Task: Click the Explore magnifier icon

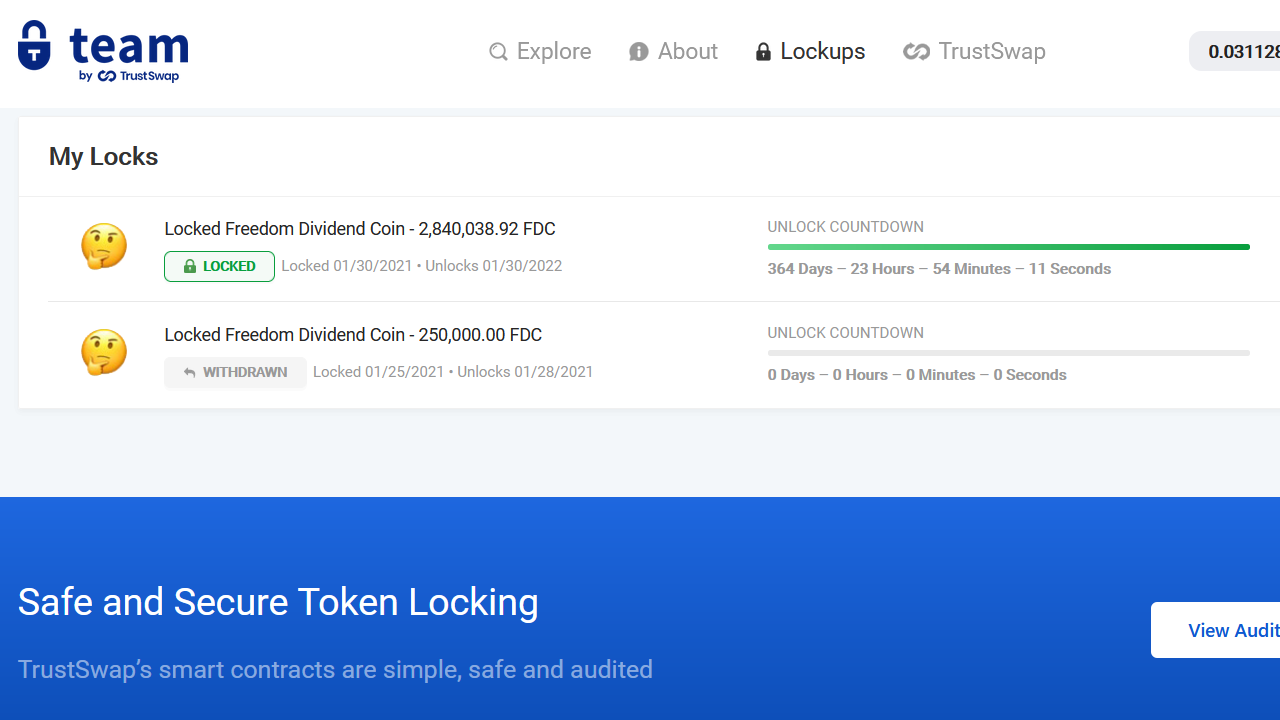Action: [x=498, y=52]
